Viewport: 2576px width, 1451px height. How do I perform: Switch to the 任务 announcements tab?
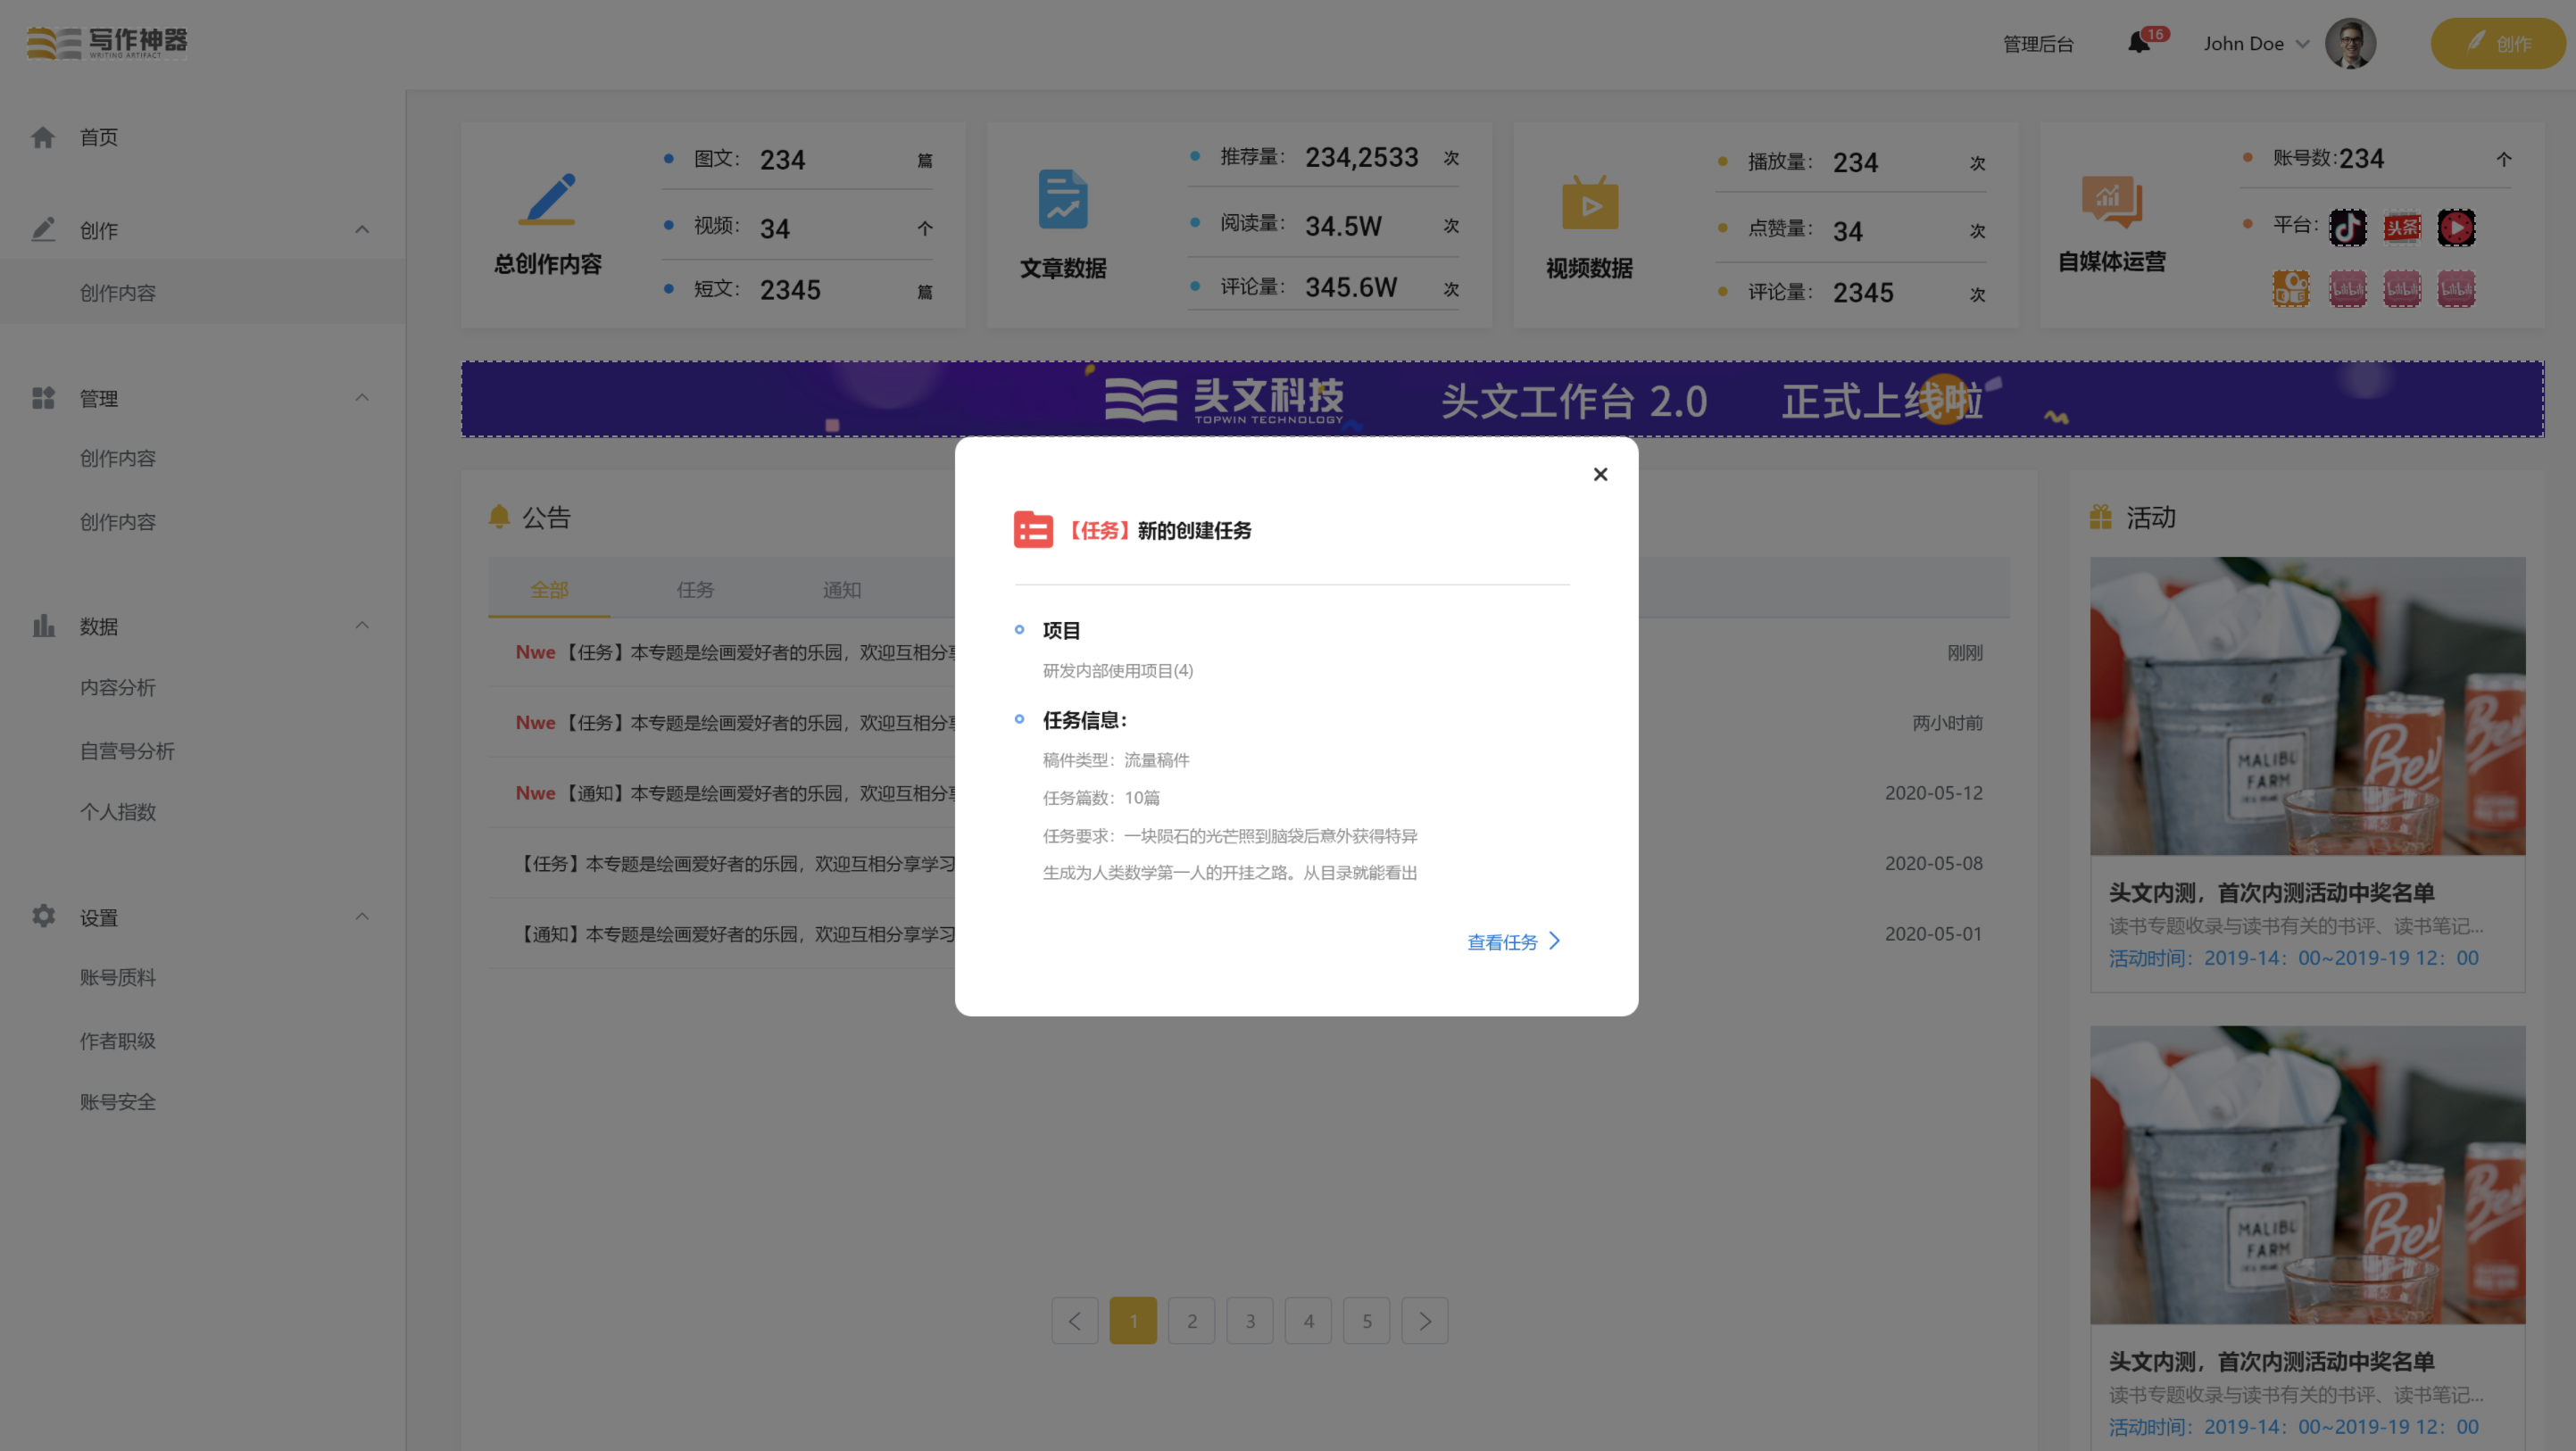point(695,590)
